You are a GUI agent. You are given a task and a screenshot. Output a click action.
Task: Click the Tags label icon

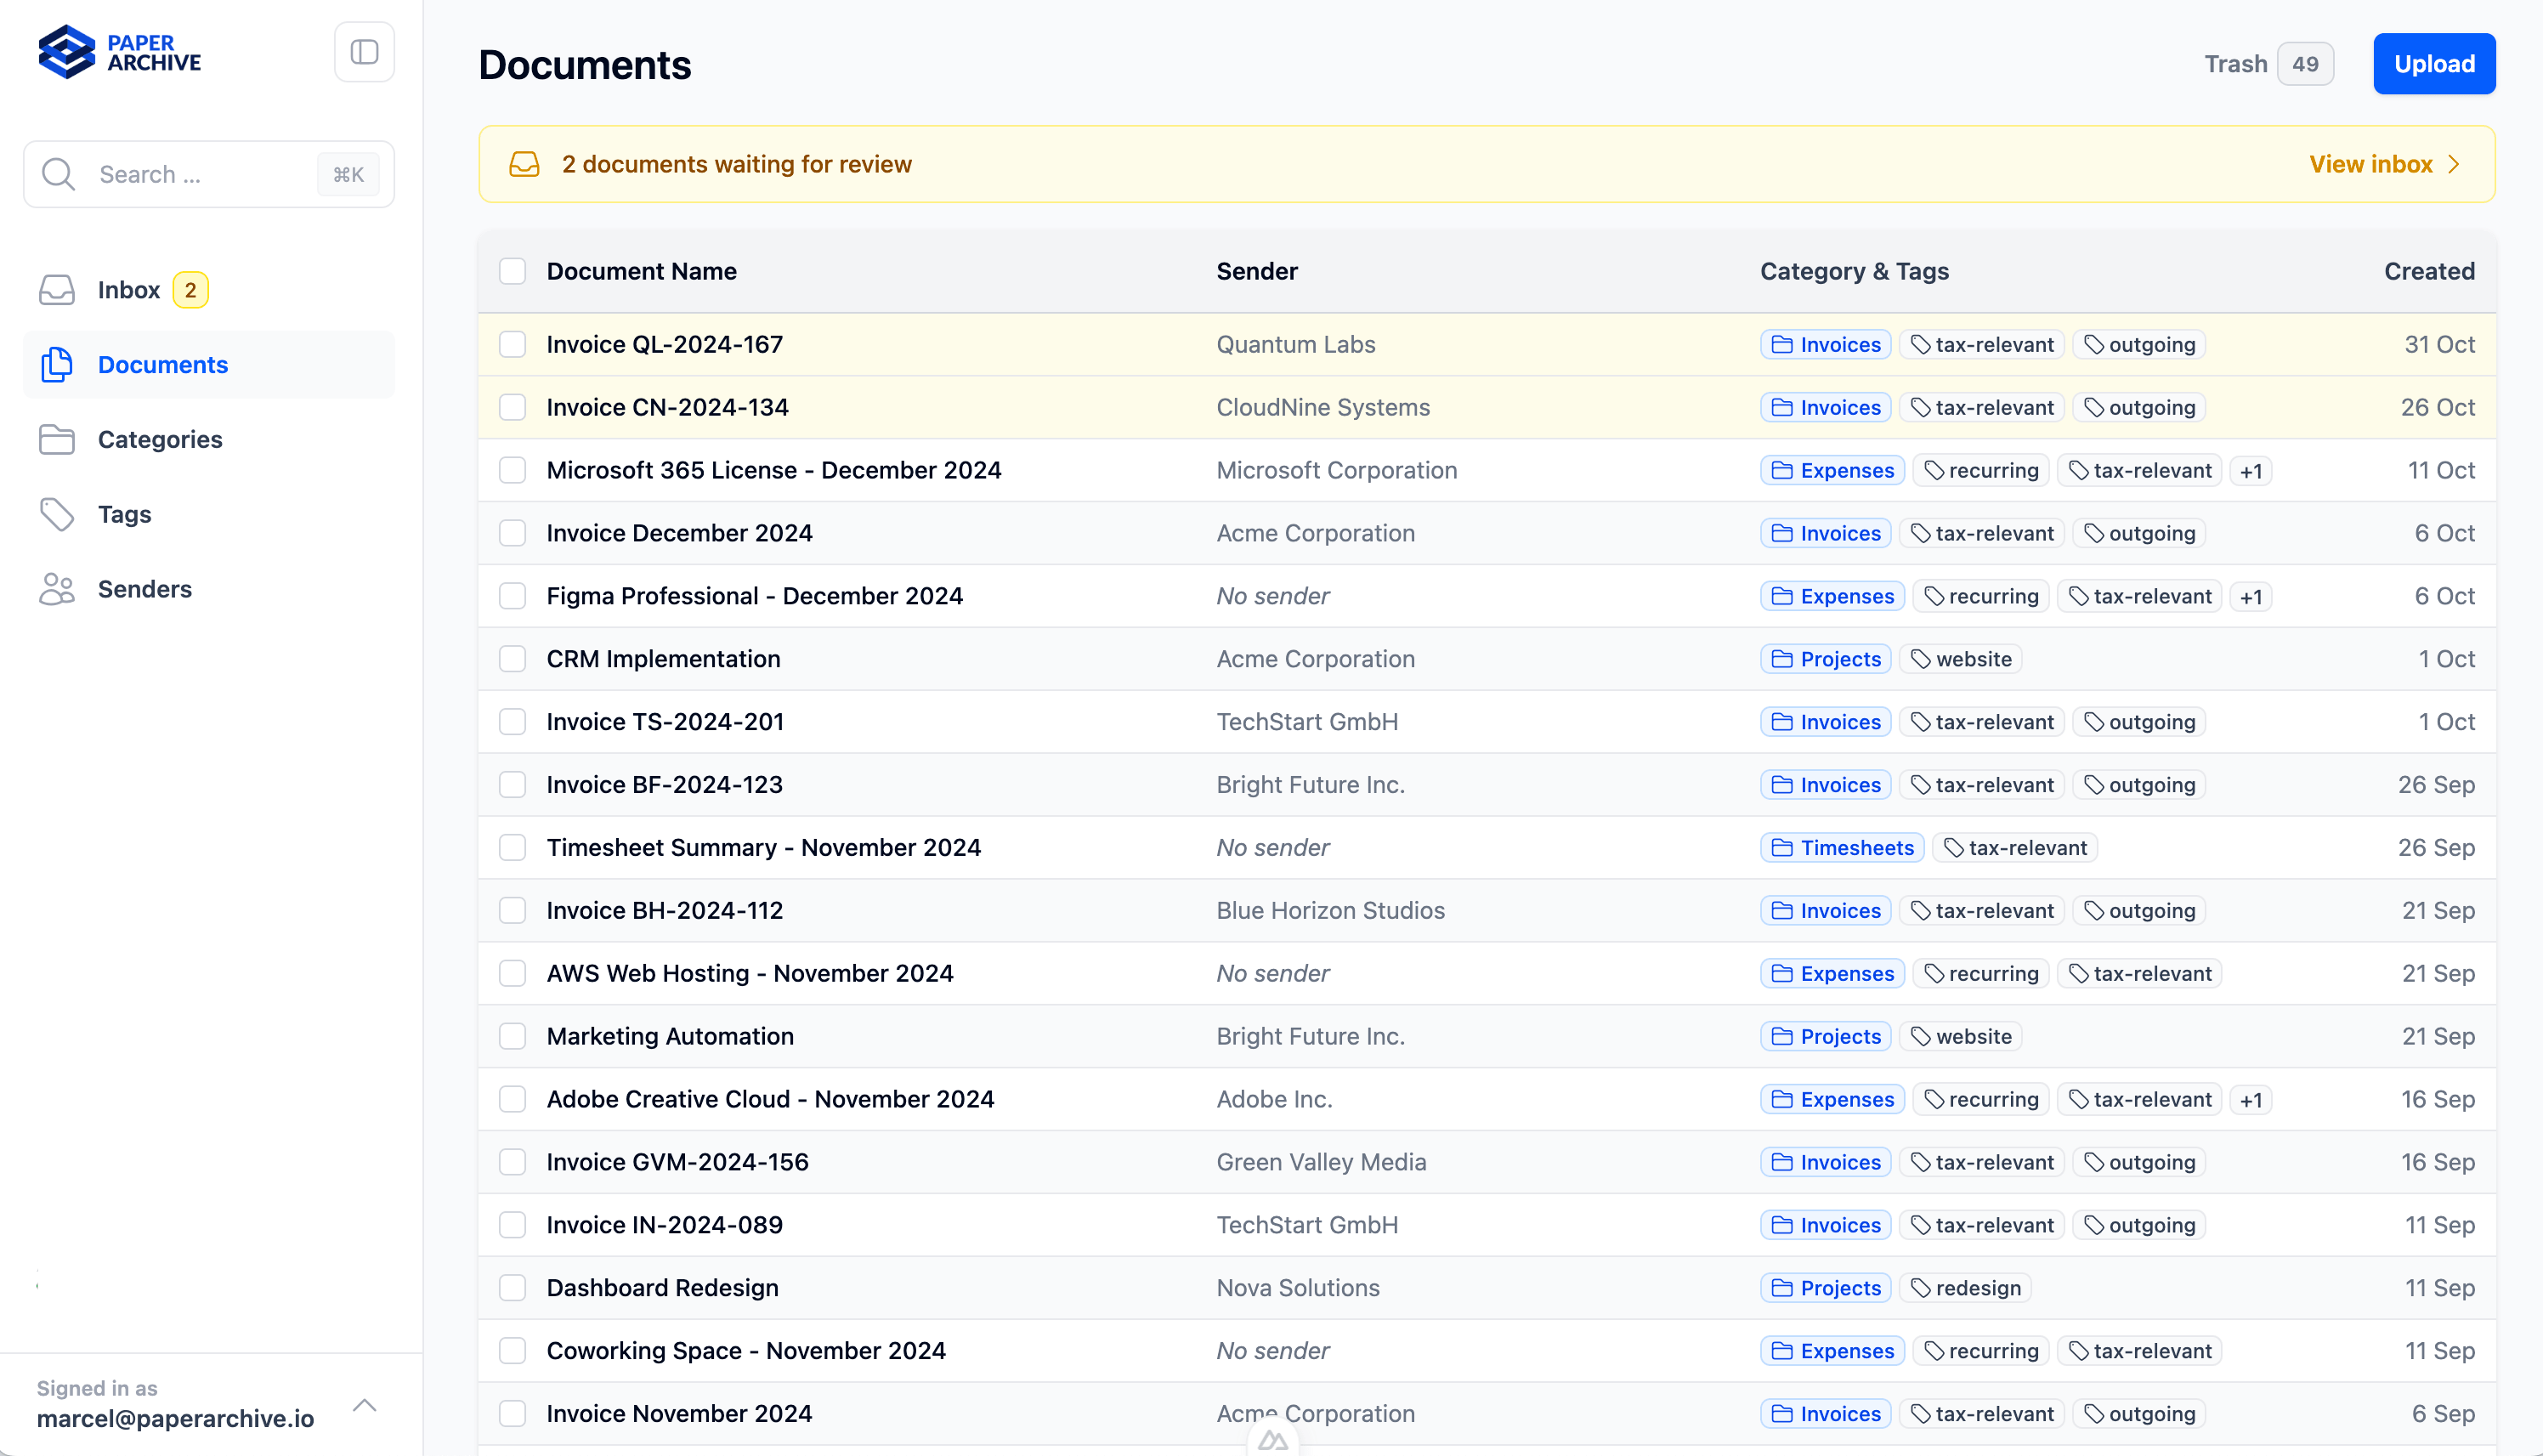[57, 514]
